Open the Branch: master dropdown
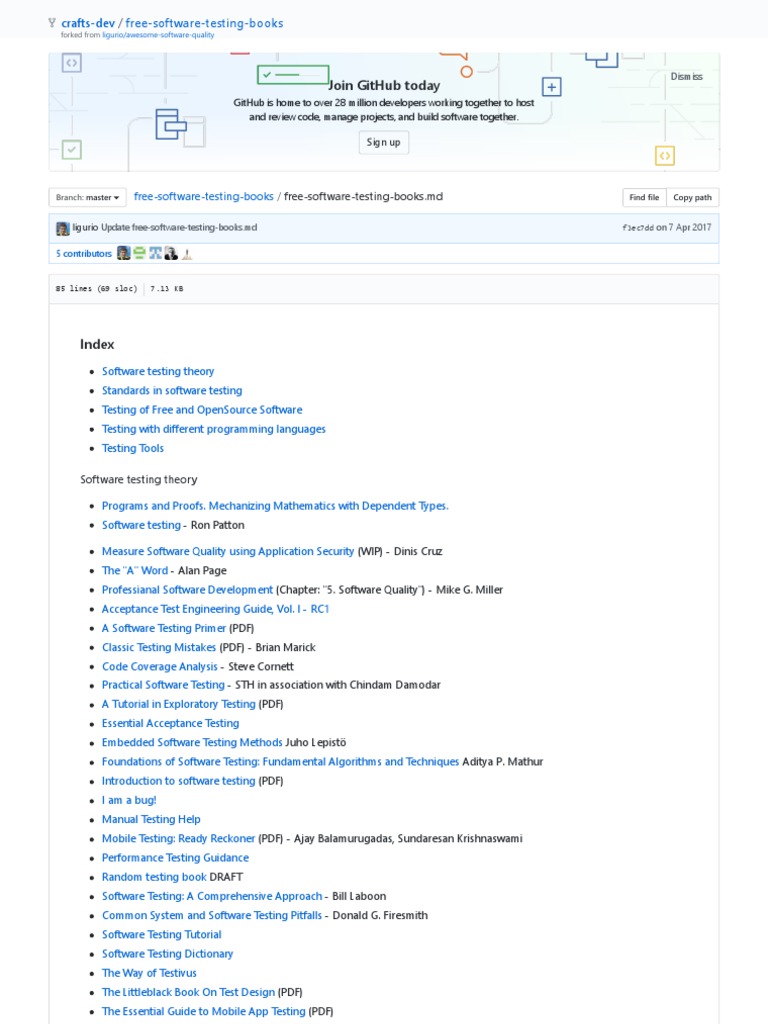The height and width of the screenshot is (1024, 768). coord(88,197)
